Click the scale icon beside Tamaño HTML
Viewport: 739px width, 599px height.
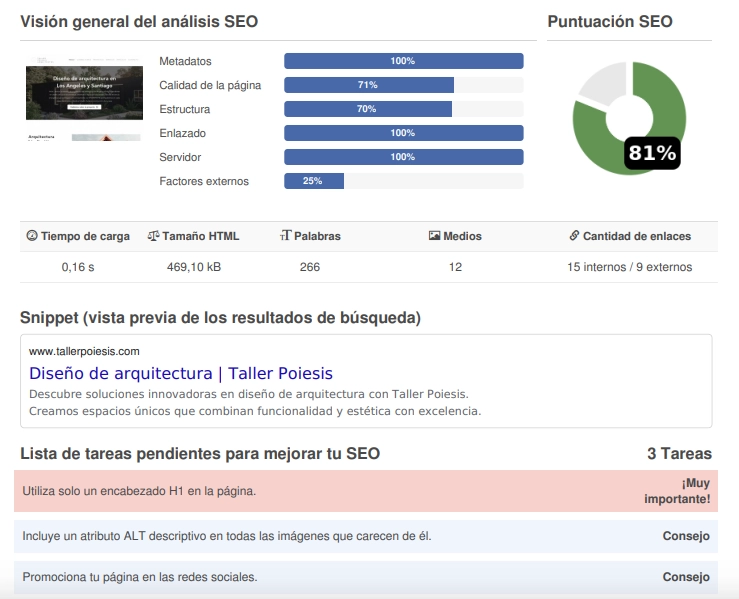coord(153,237)
